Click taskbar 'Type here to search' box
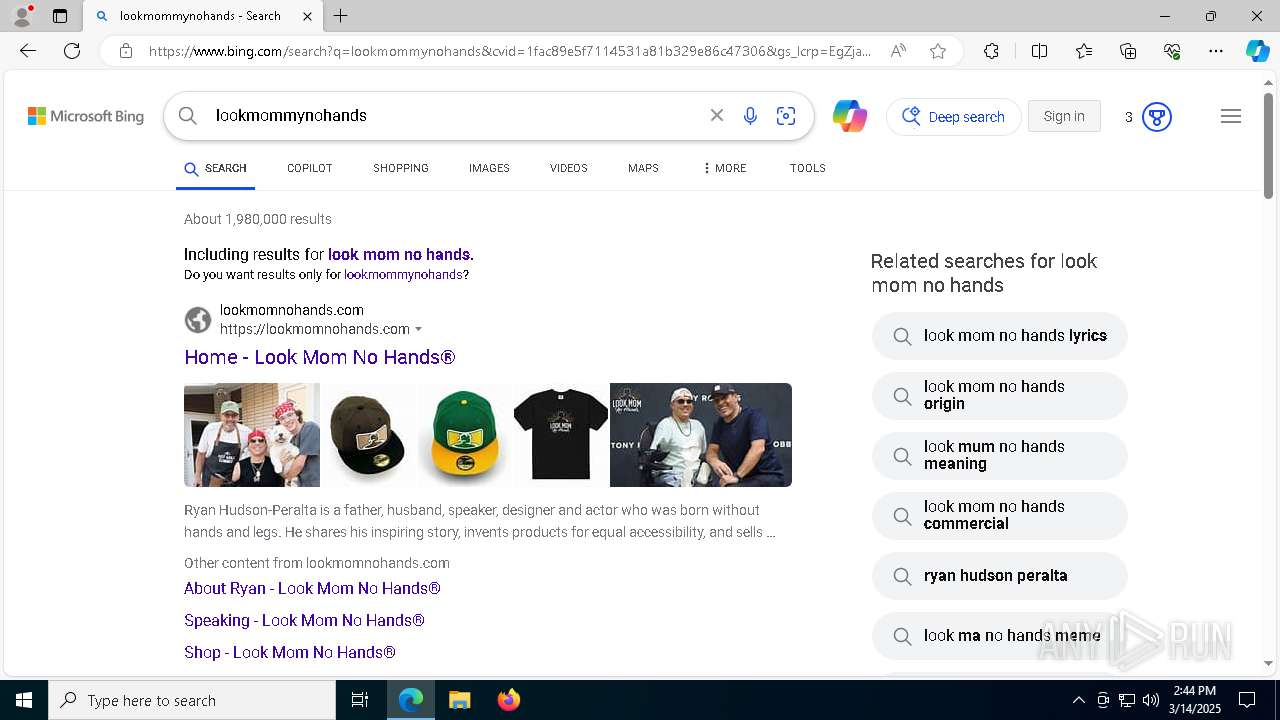 coord(192,700)
